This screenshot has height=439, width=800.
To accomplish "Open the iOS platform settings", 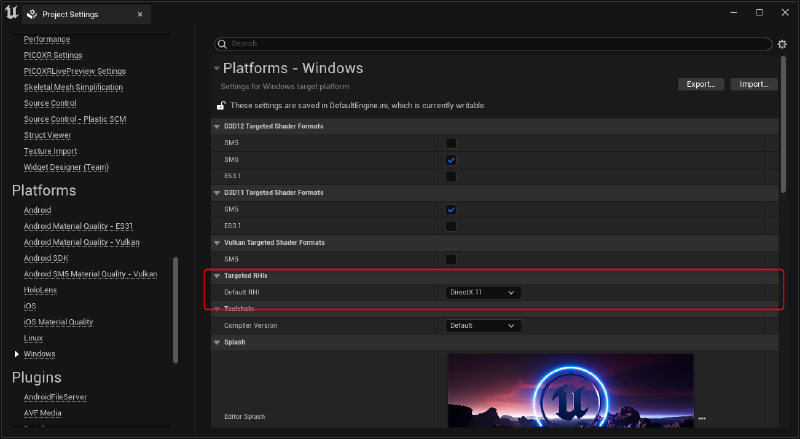I will click(30, 306).
